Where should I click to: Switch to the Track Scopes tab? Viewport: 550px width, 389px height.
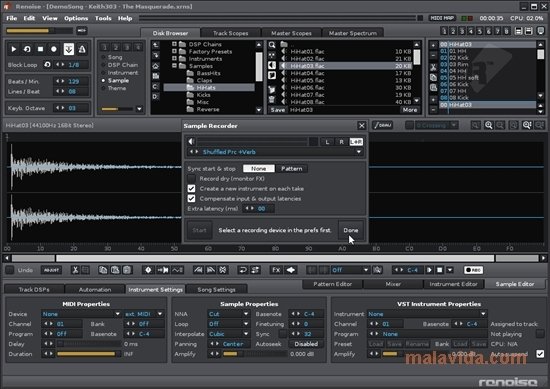[230, 33]
